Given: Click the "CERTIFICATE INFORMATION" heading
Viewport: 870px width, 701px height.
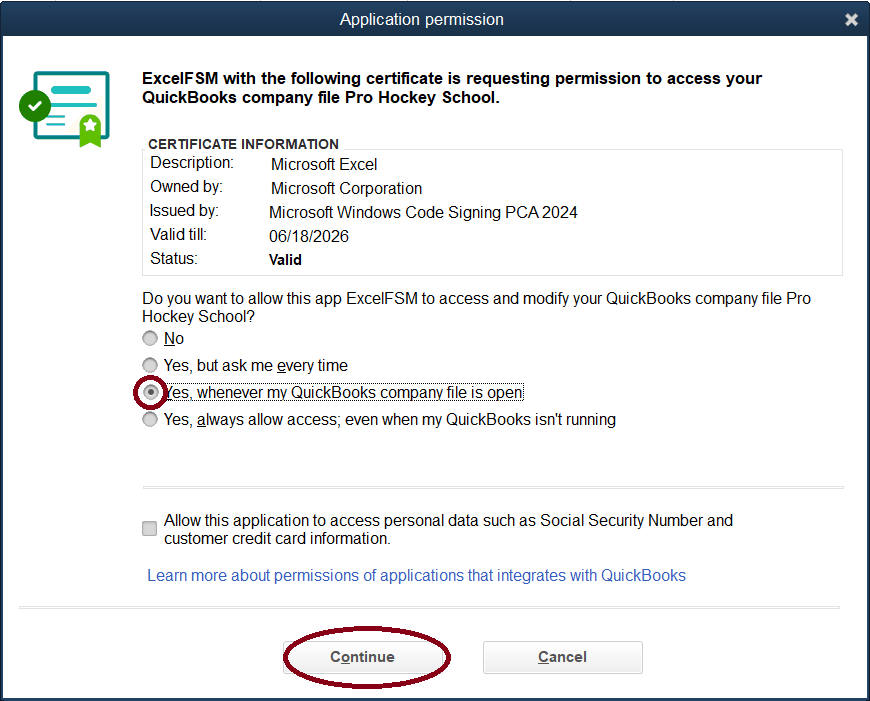Looking at the screenshot, I should pos(243,144).
